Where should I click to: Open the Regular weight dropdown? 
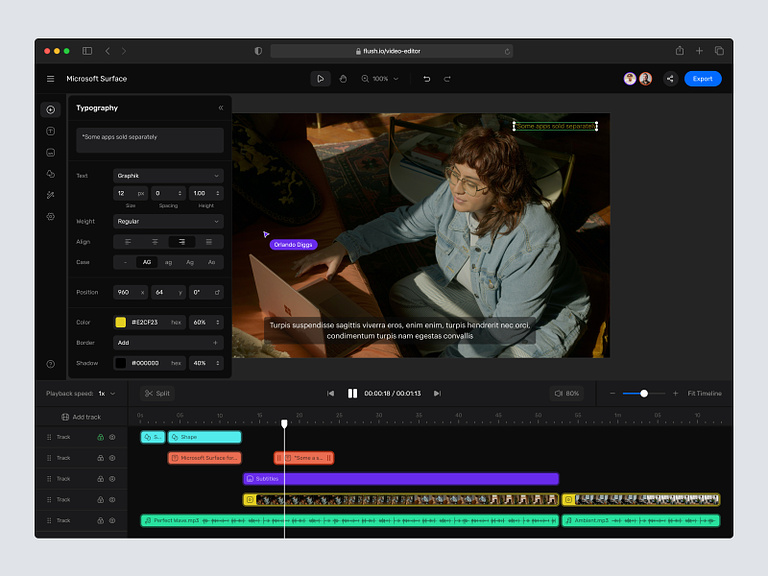[x=168, y=221]
